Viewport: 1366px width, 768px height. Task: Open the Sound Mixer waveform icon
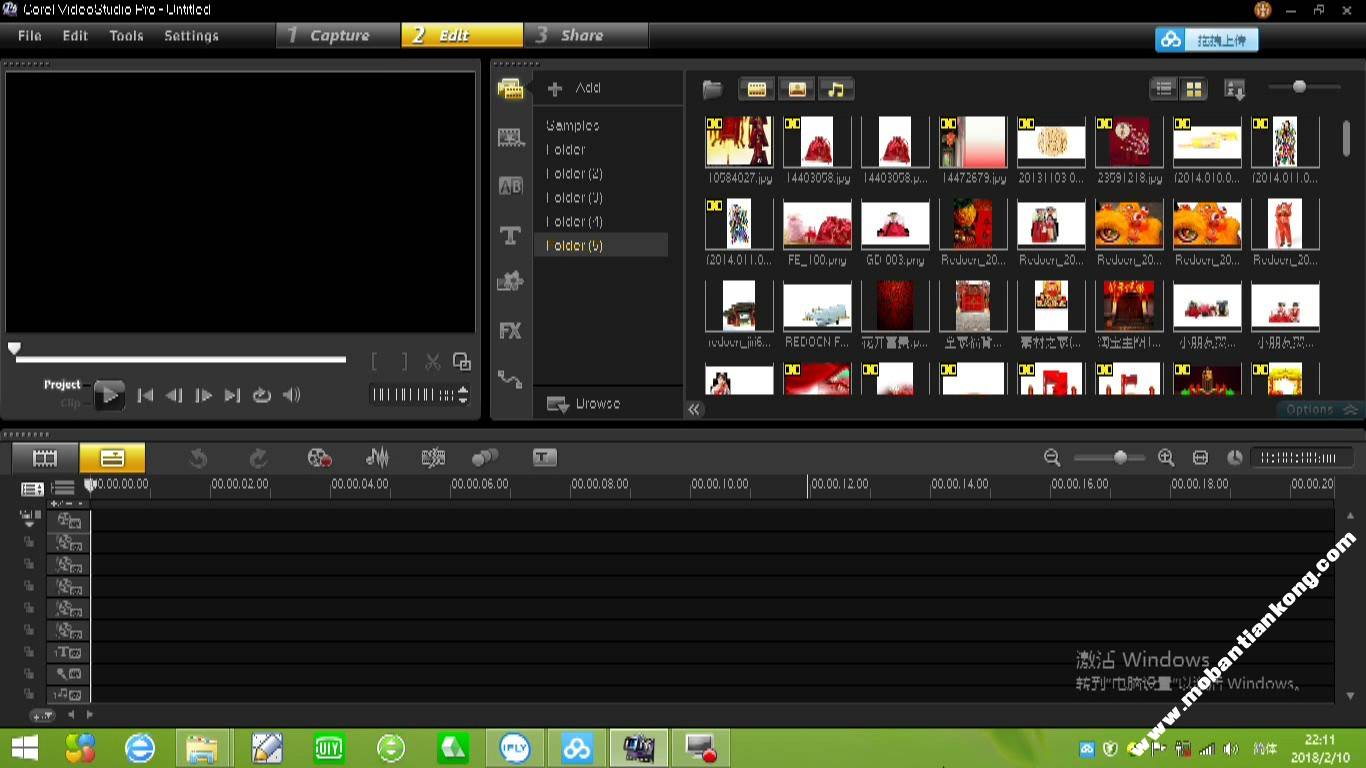coord(377,458)
